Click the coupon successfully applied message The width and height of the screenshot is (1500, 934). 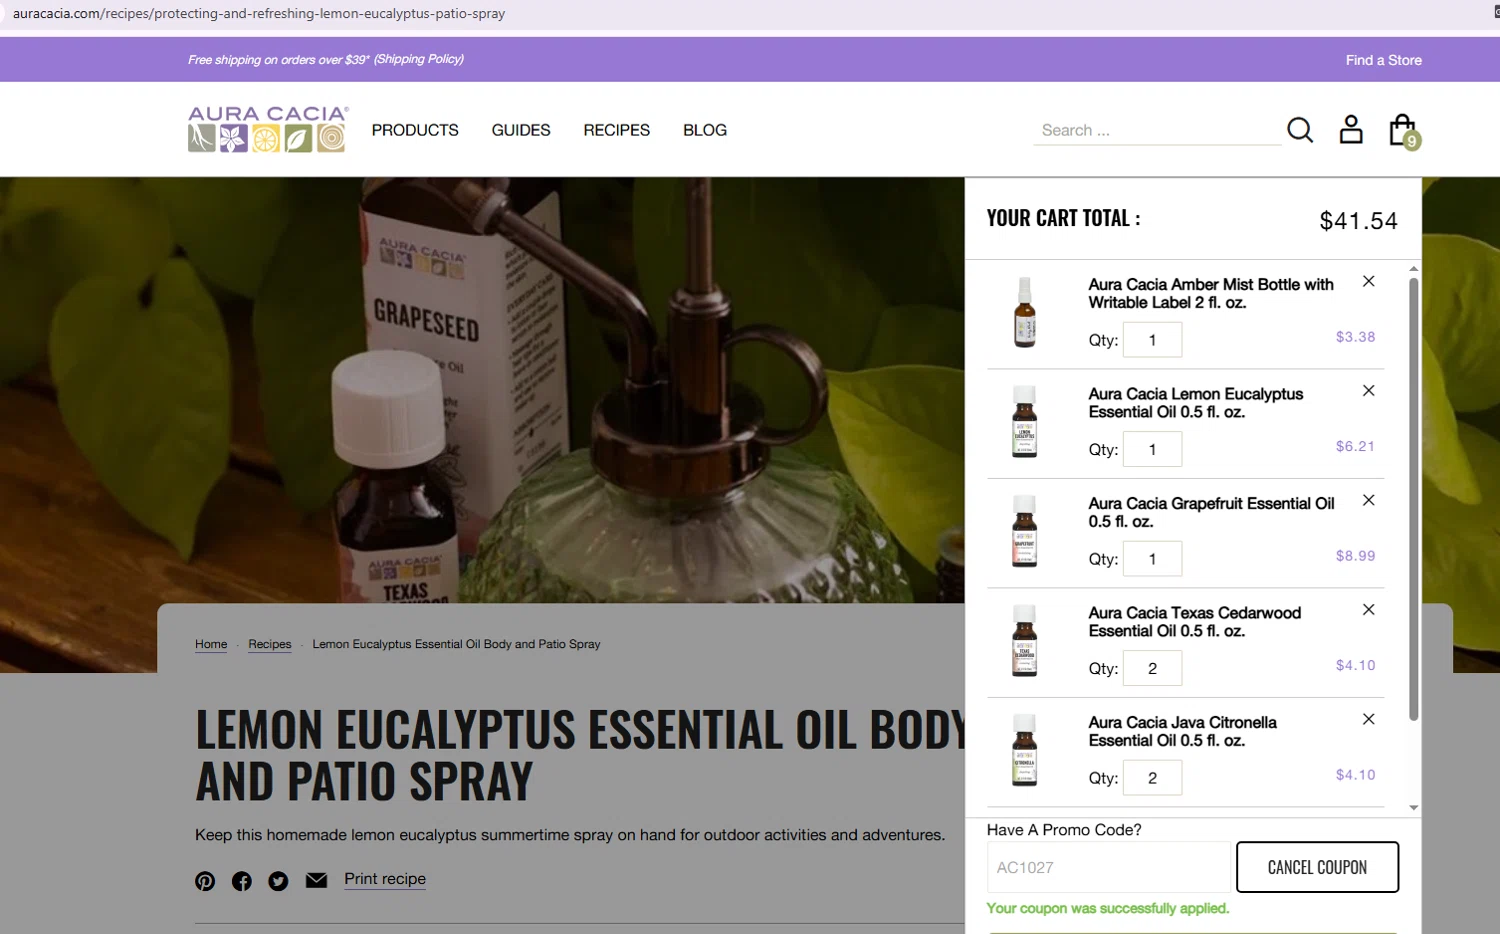[x=1108, y=908]
